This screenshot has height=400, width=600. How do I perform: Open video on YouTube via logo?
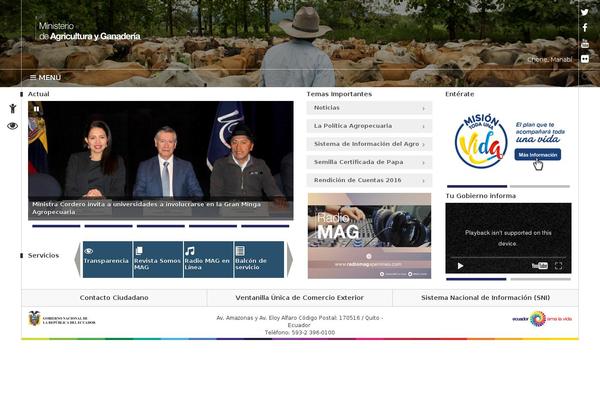click(x=540, y=266)
